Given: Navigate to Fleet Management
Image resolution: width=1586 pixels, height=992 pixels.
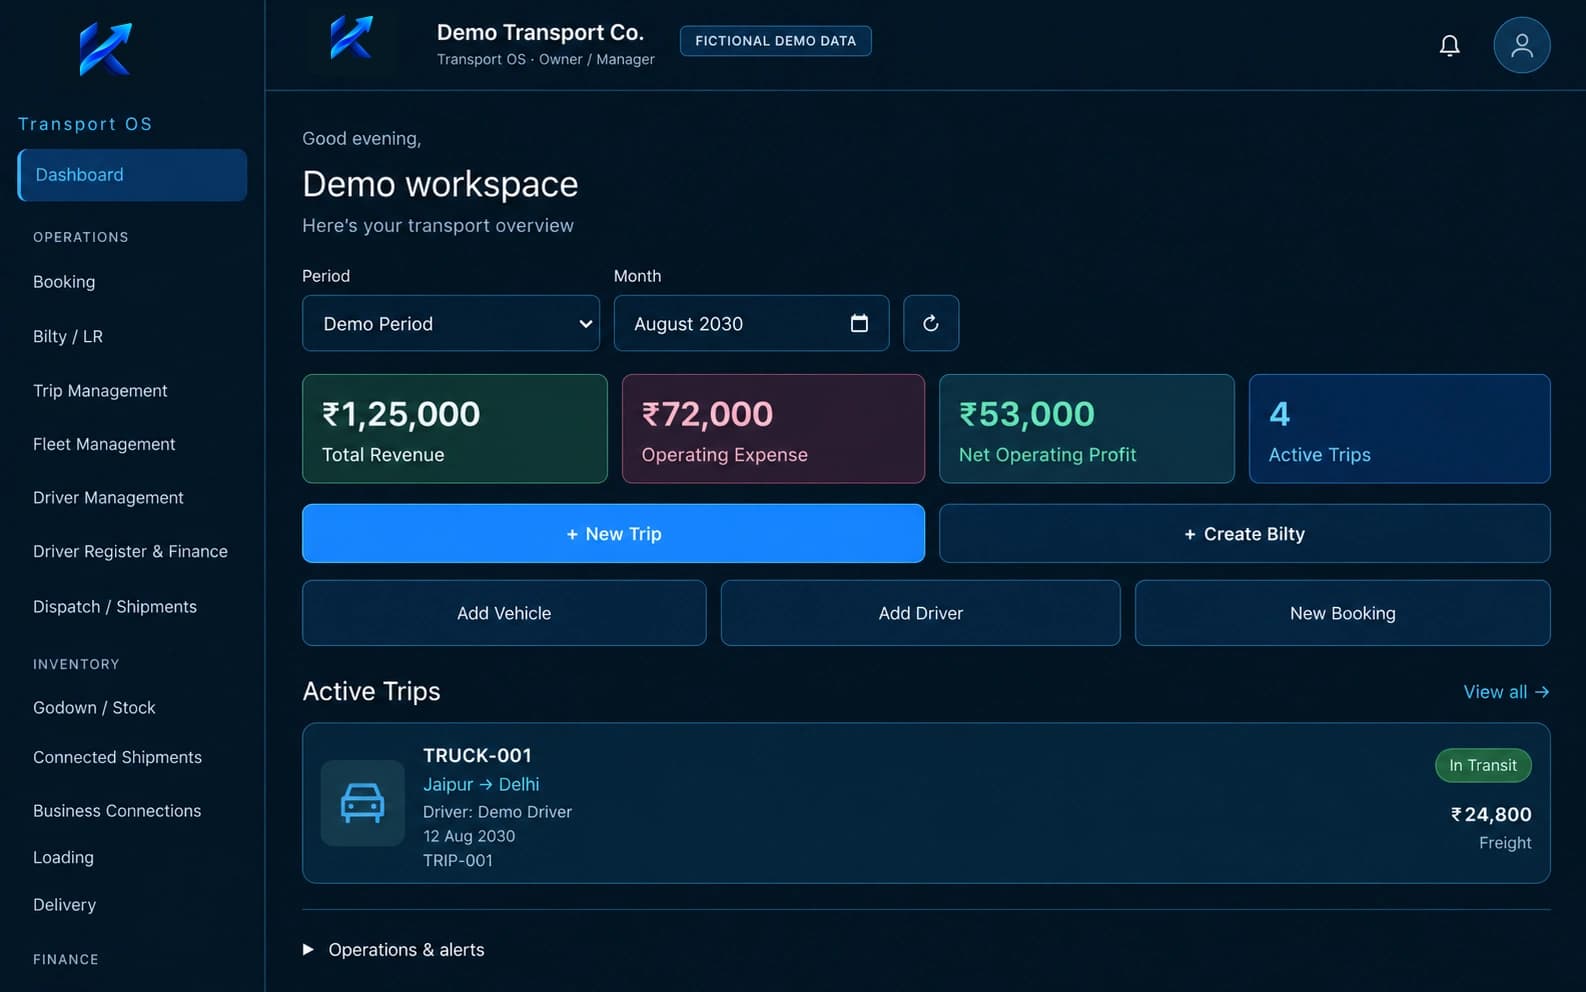Looking at the screenshot, I should (104, 444).
